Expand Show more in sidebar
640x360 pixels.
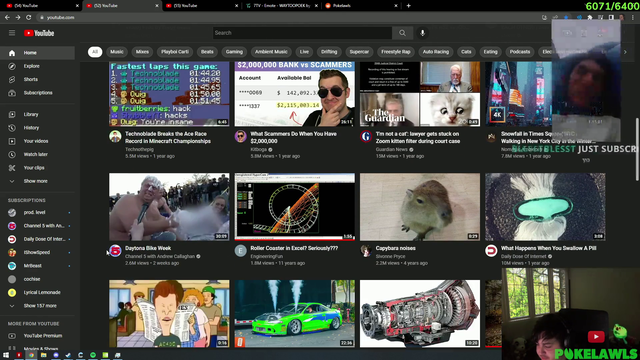click(x=37, y=181)
